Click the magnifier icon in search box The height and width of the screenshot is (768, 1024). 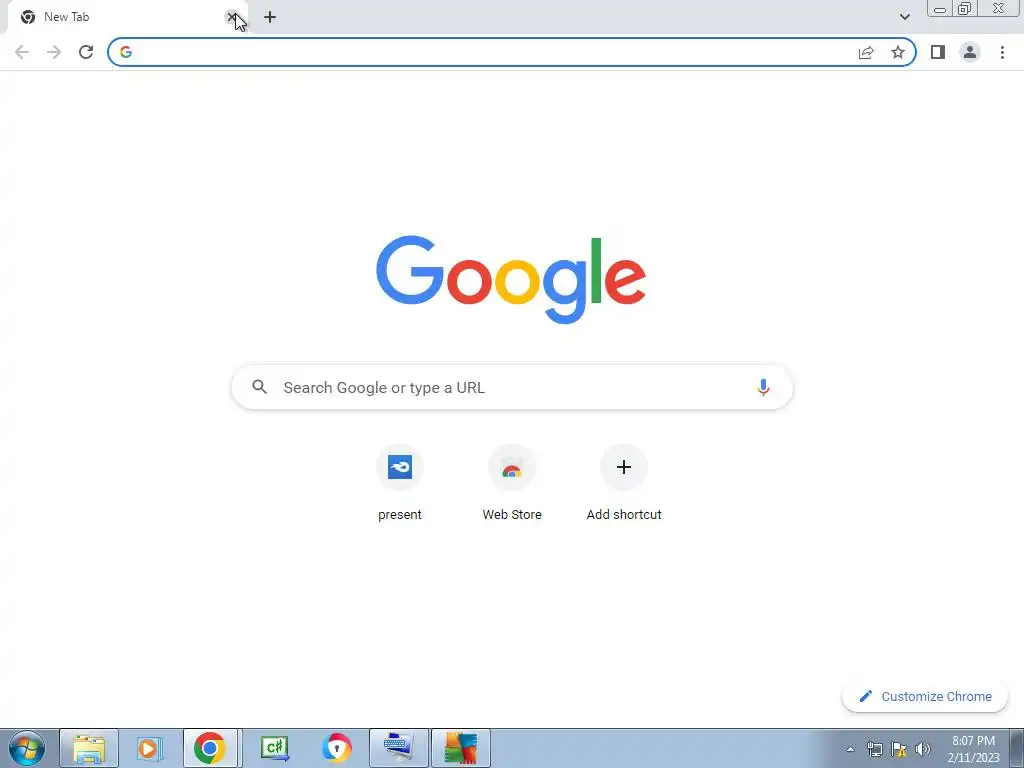click(x=259, y=387)
